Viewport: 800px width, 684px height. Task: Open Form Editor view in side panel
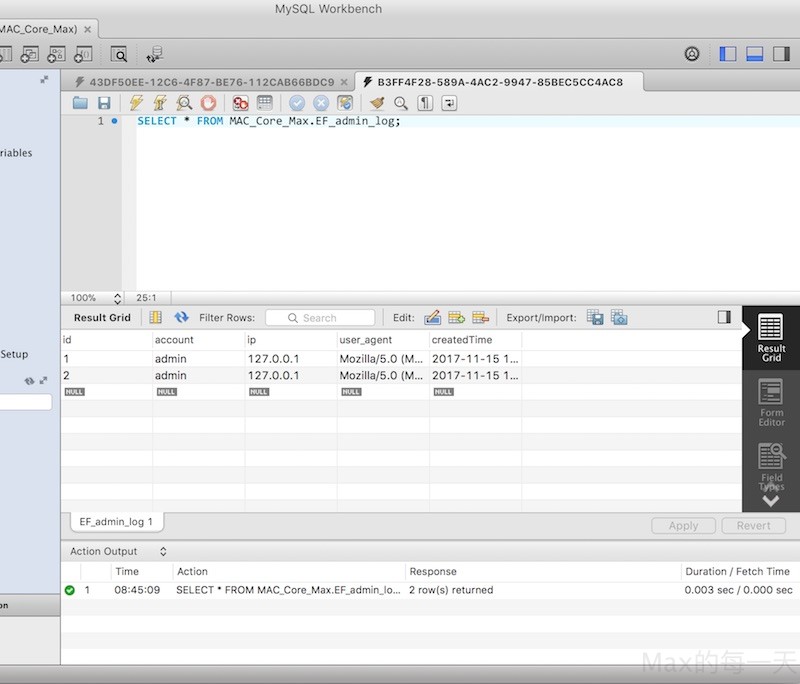pos(771,402)
